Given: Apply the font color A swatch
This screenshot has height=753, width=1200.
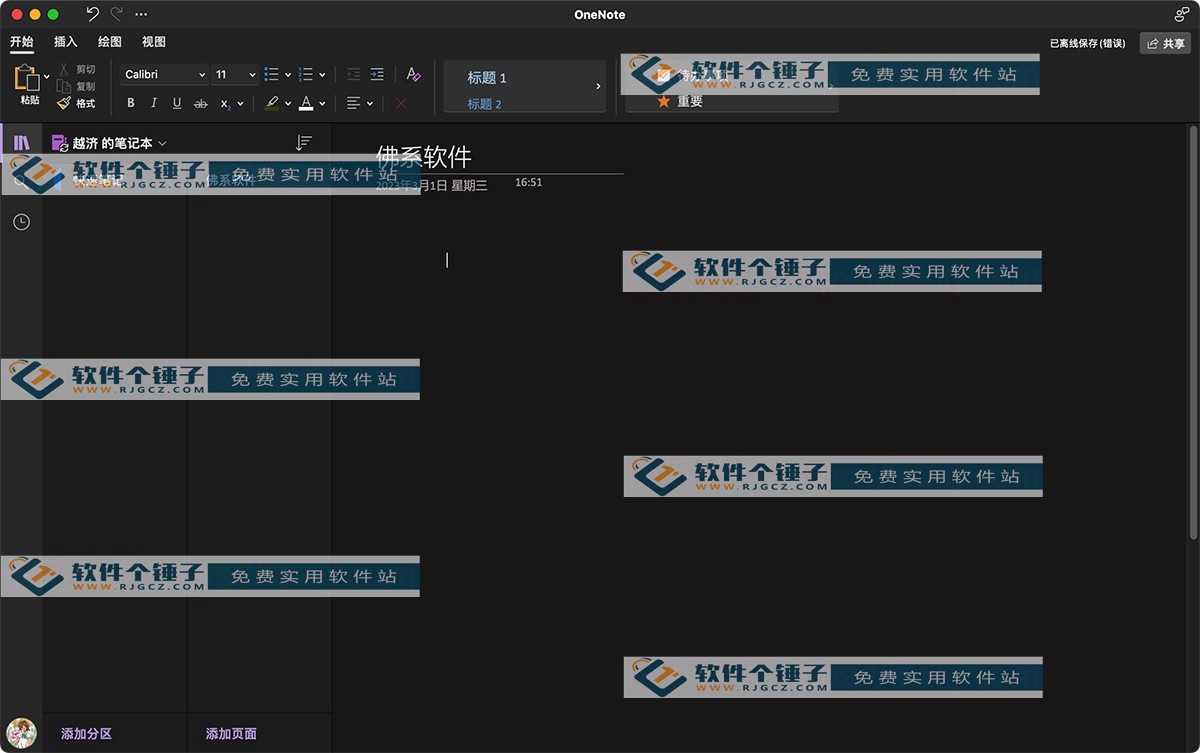Looking at the screenshot, I should pos(306,103).
